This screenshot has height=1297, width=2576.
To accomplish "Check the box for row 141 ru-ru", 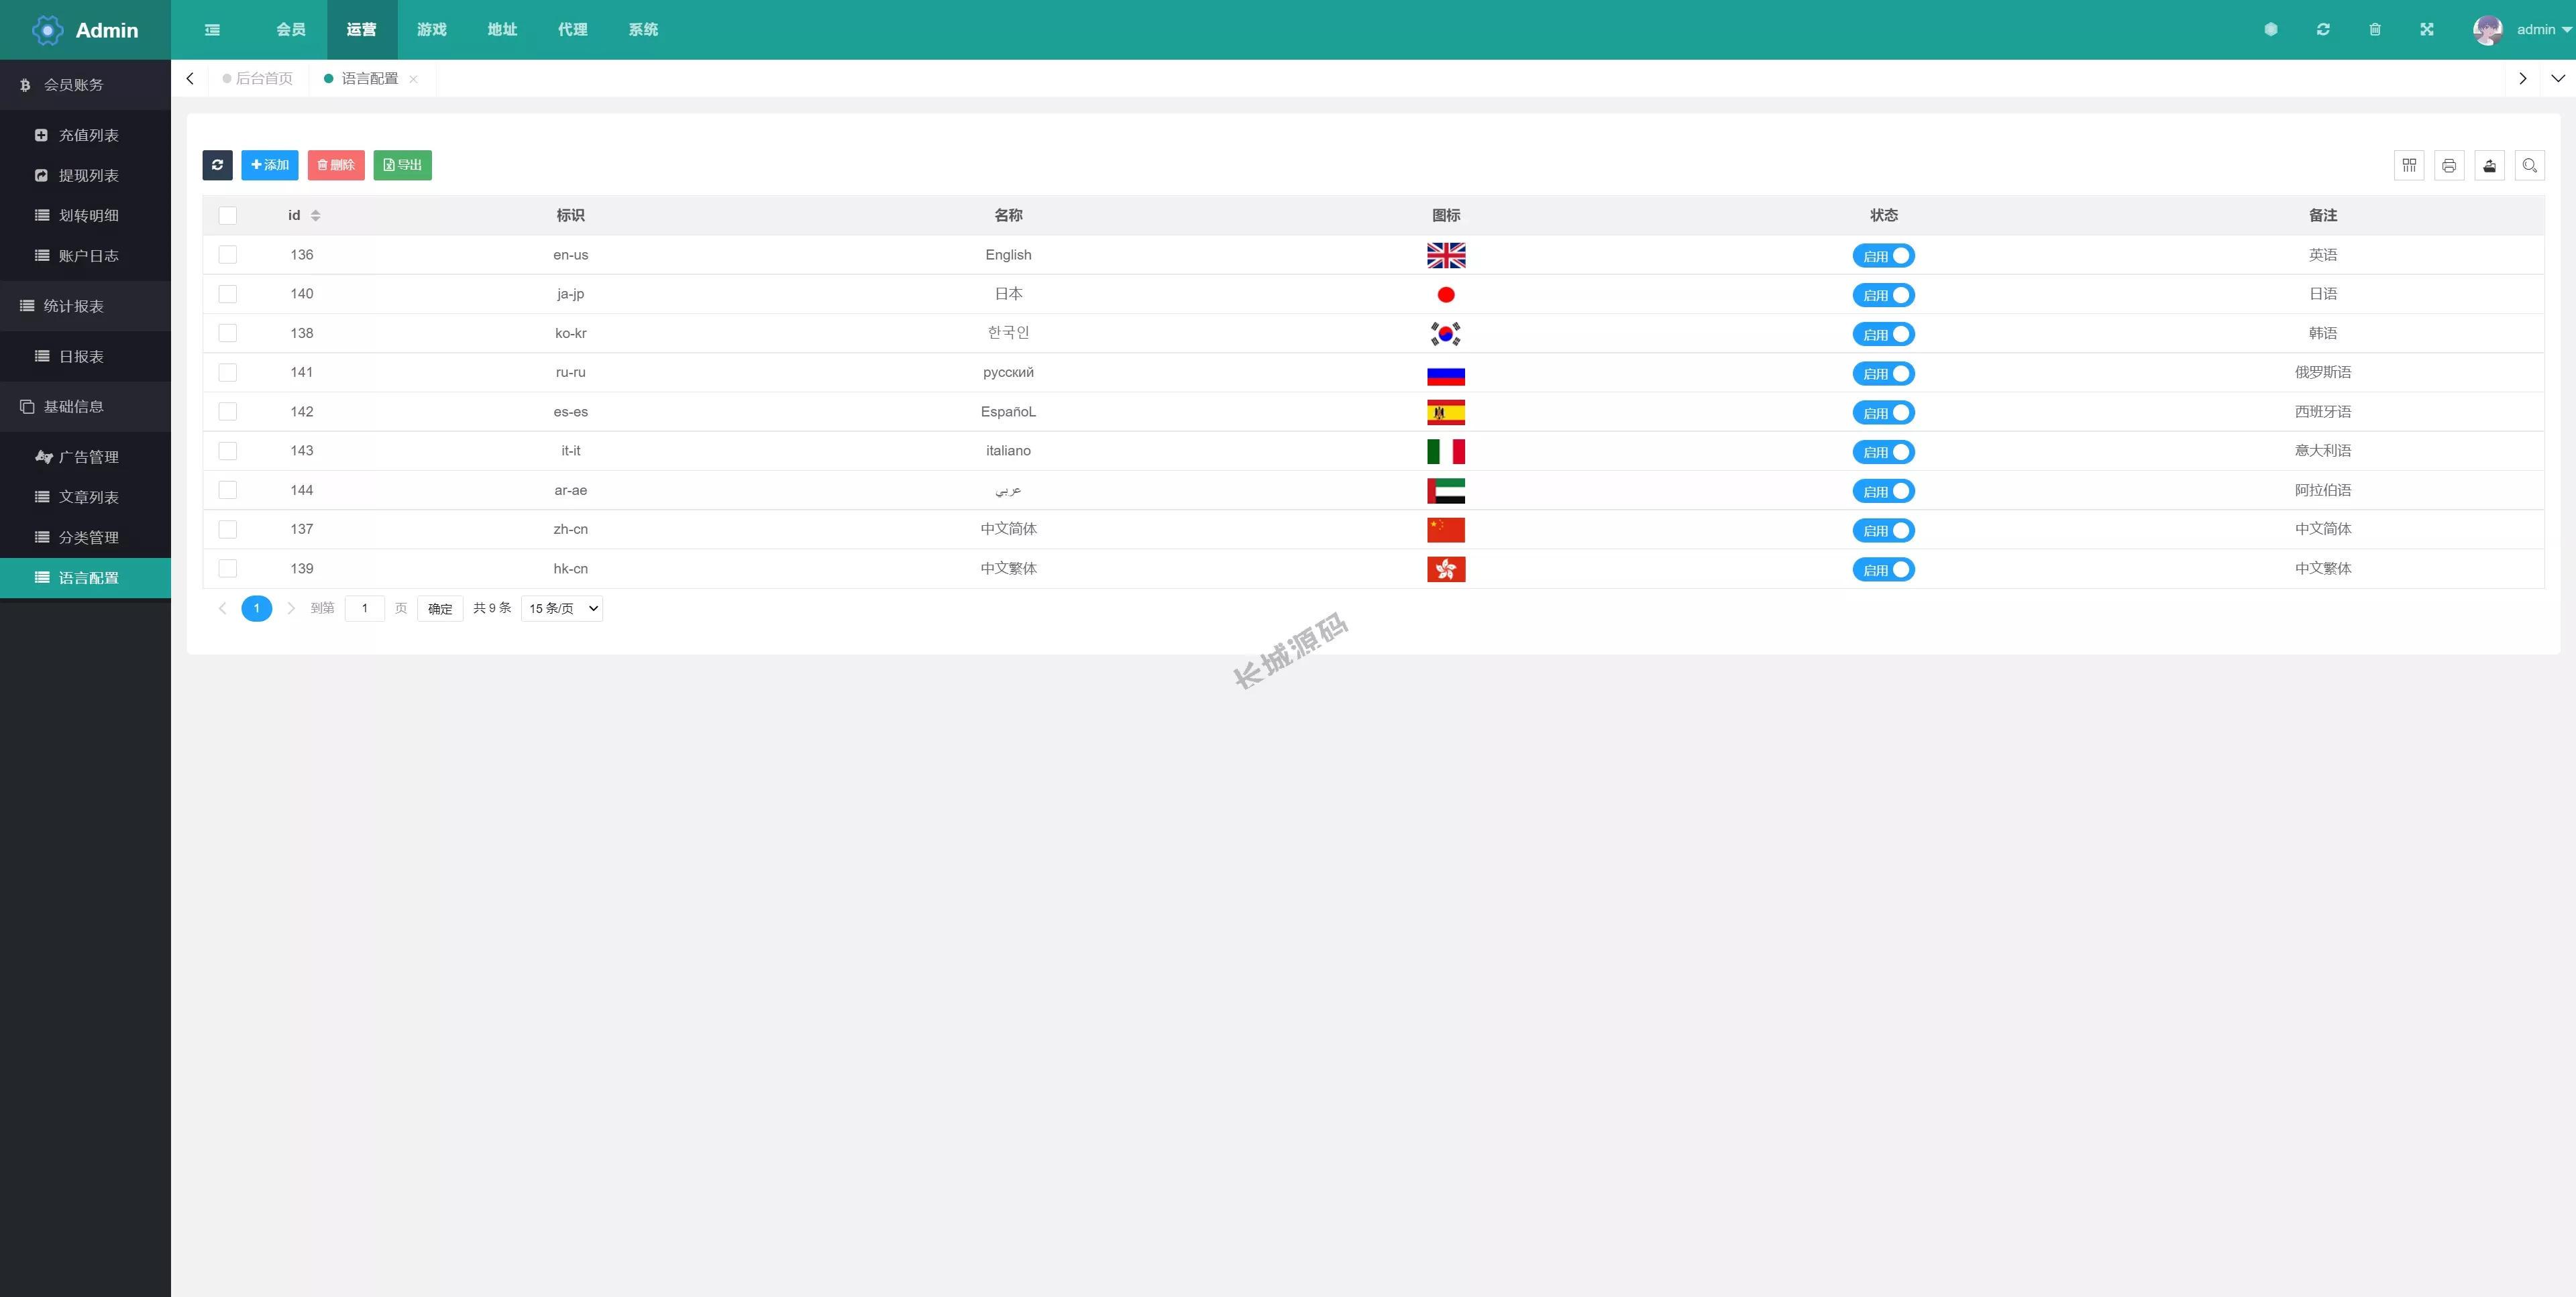I will [x=228, y=372].
